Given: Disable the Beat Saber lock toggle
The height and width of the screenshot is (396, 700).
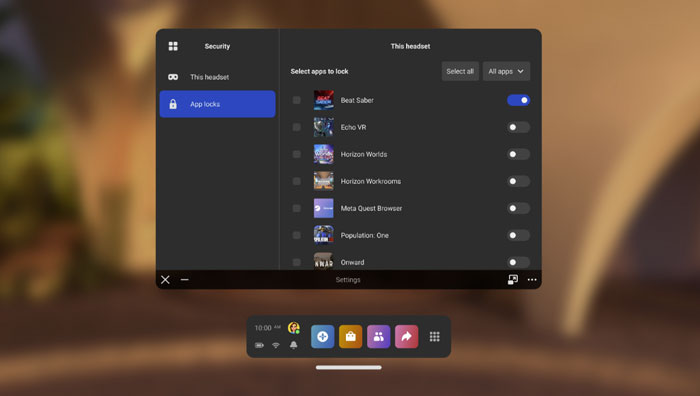Looking at the screenshot, I should [518, 100].
